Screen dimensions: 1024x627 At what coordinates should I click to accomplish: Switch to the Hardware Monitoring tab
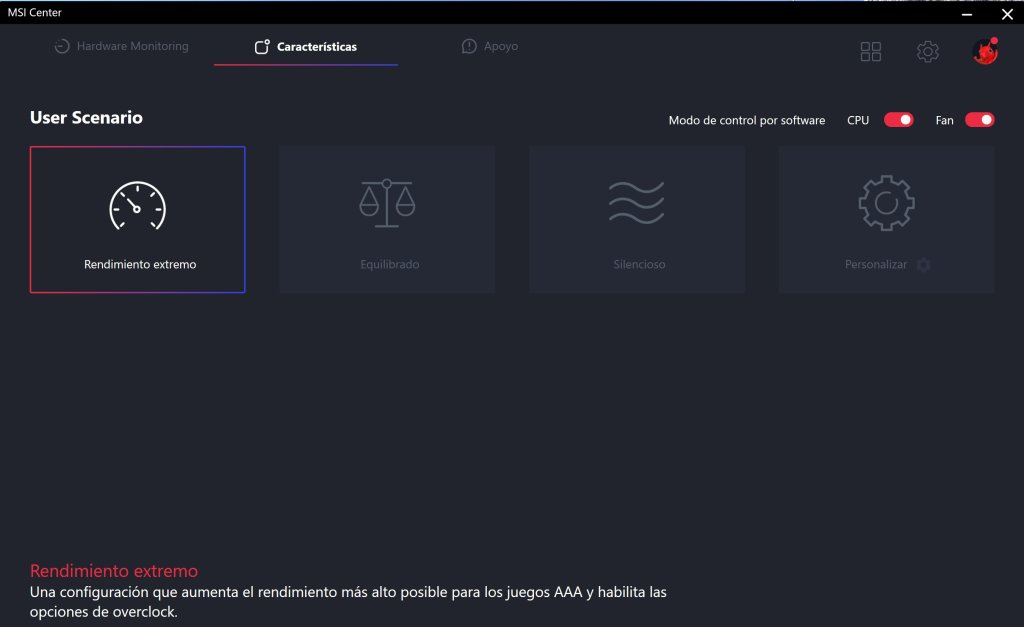121,46
